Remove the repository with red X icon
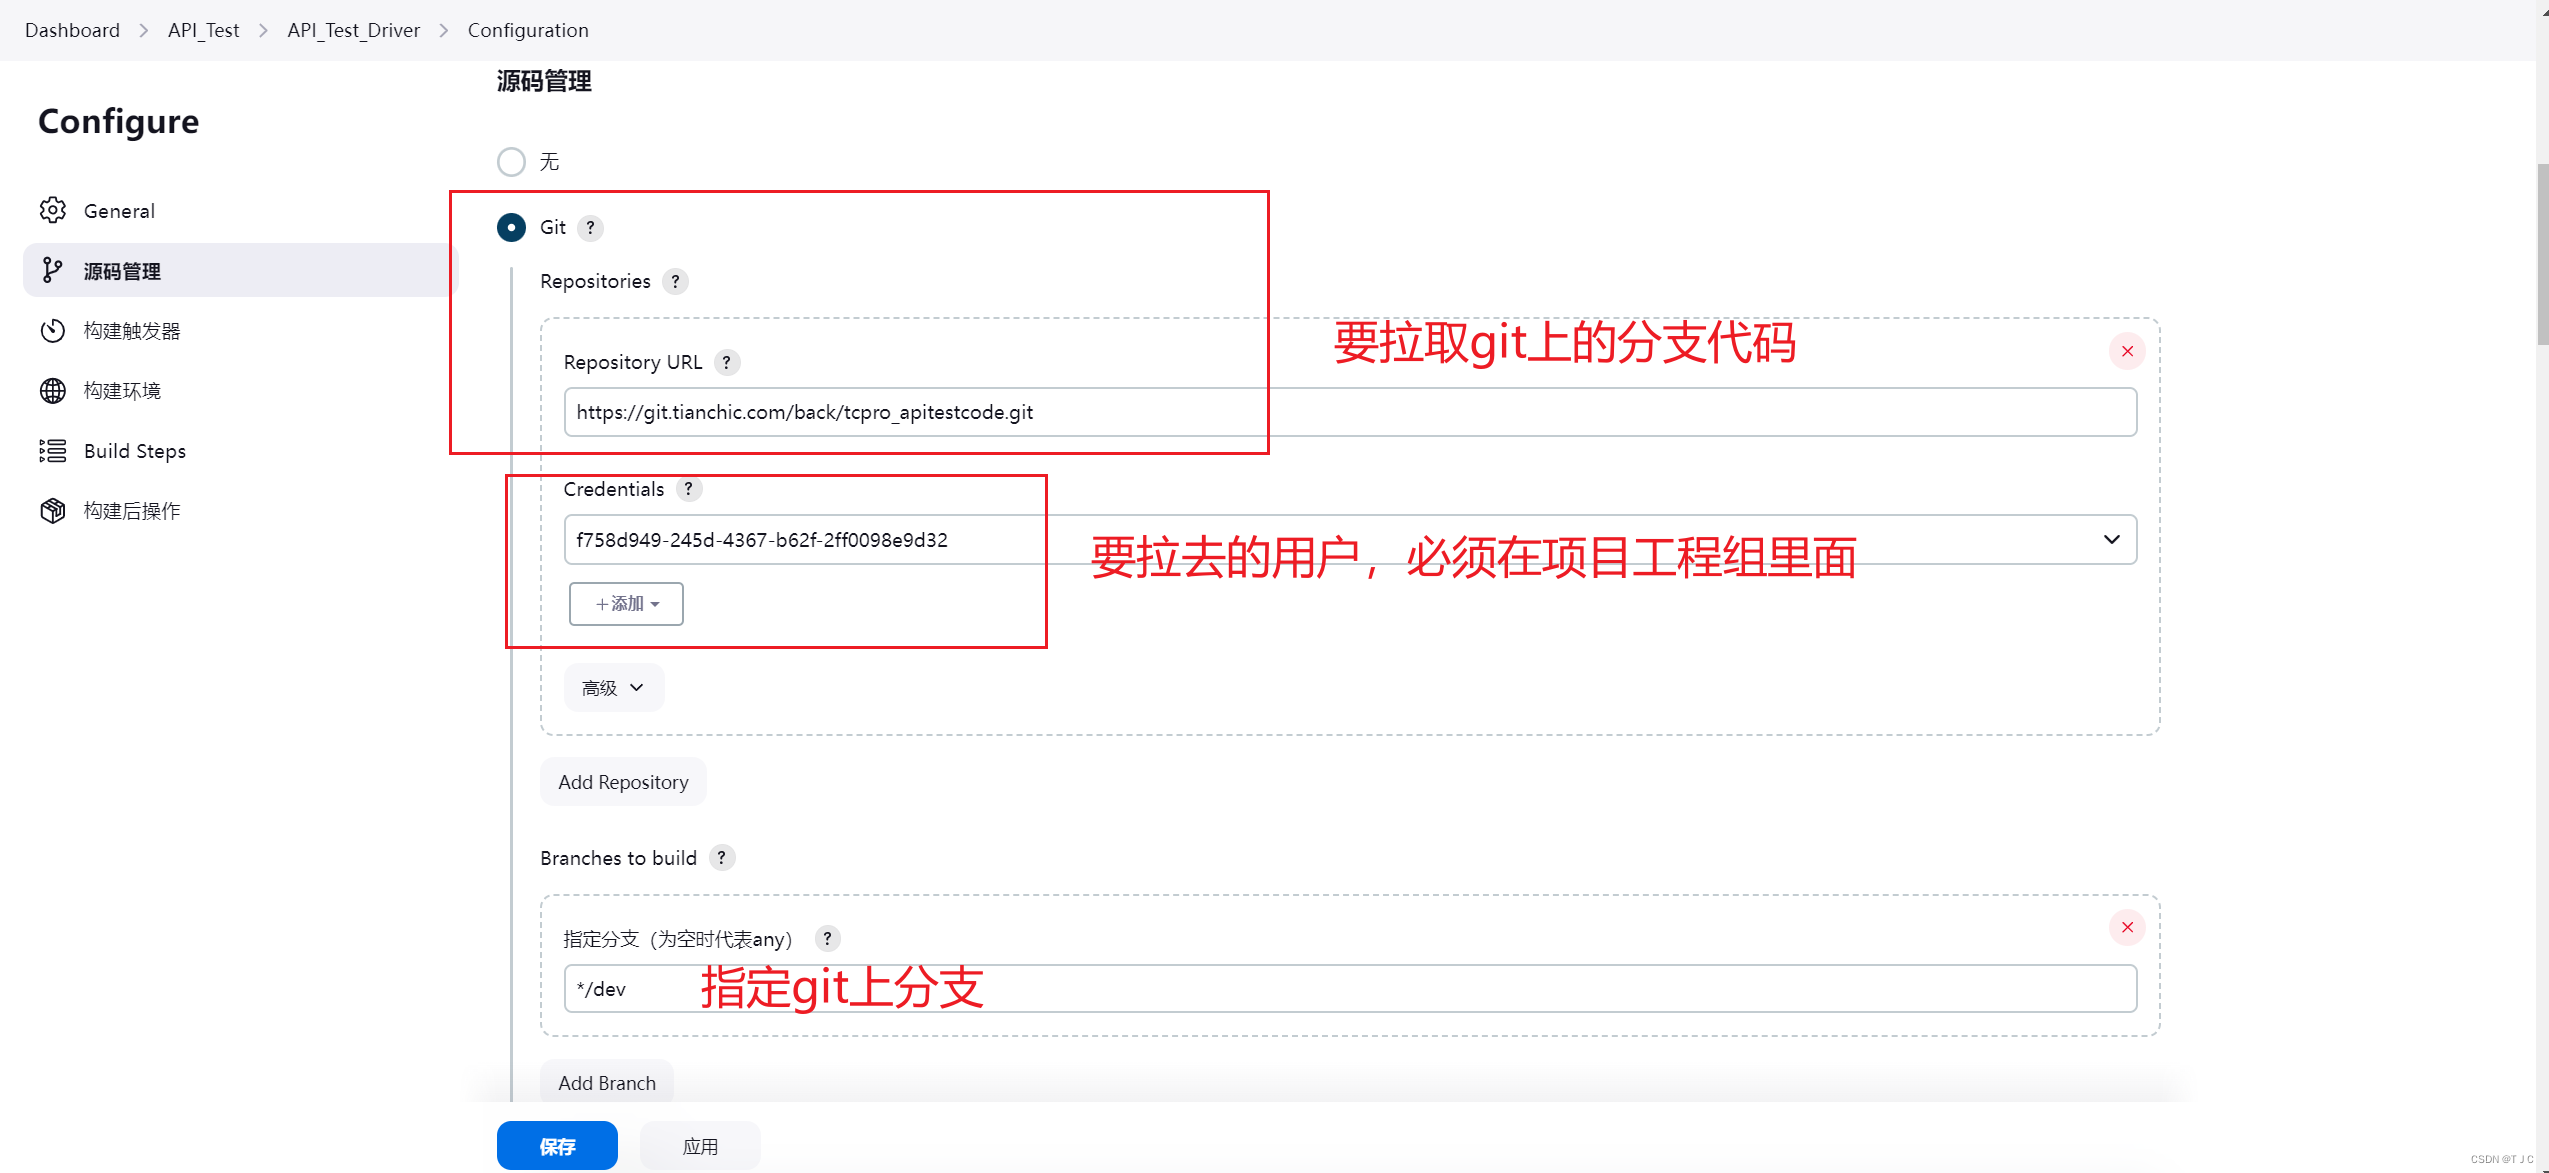Viewport: 2549px width, 1173px height. coord(2126,351)
